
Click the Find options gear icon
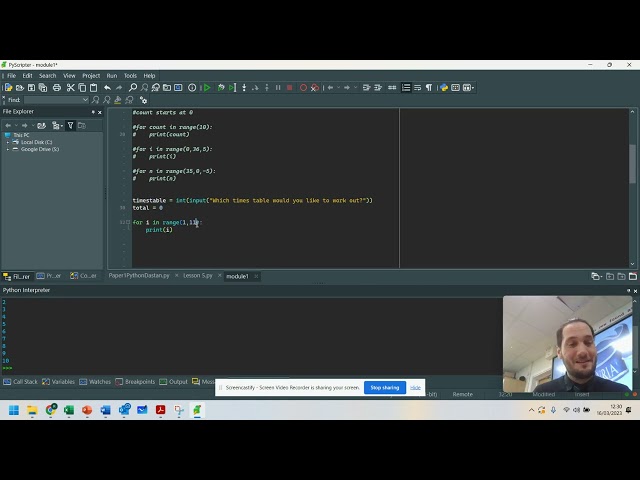click(x=143, y=100)
